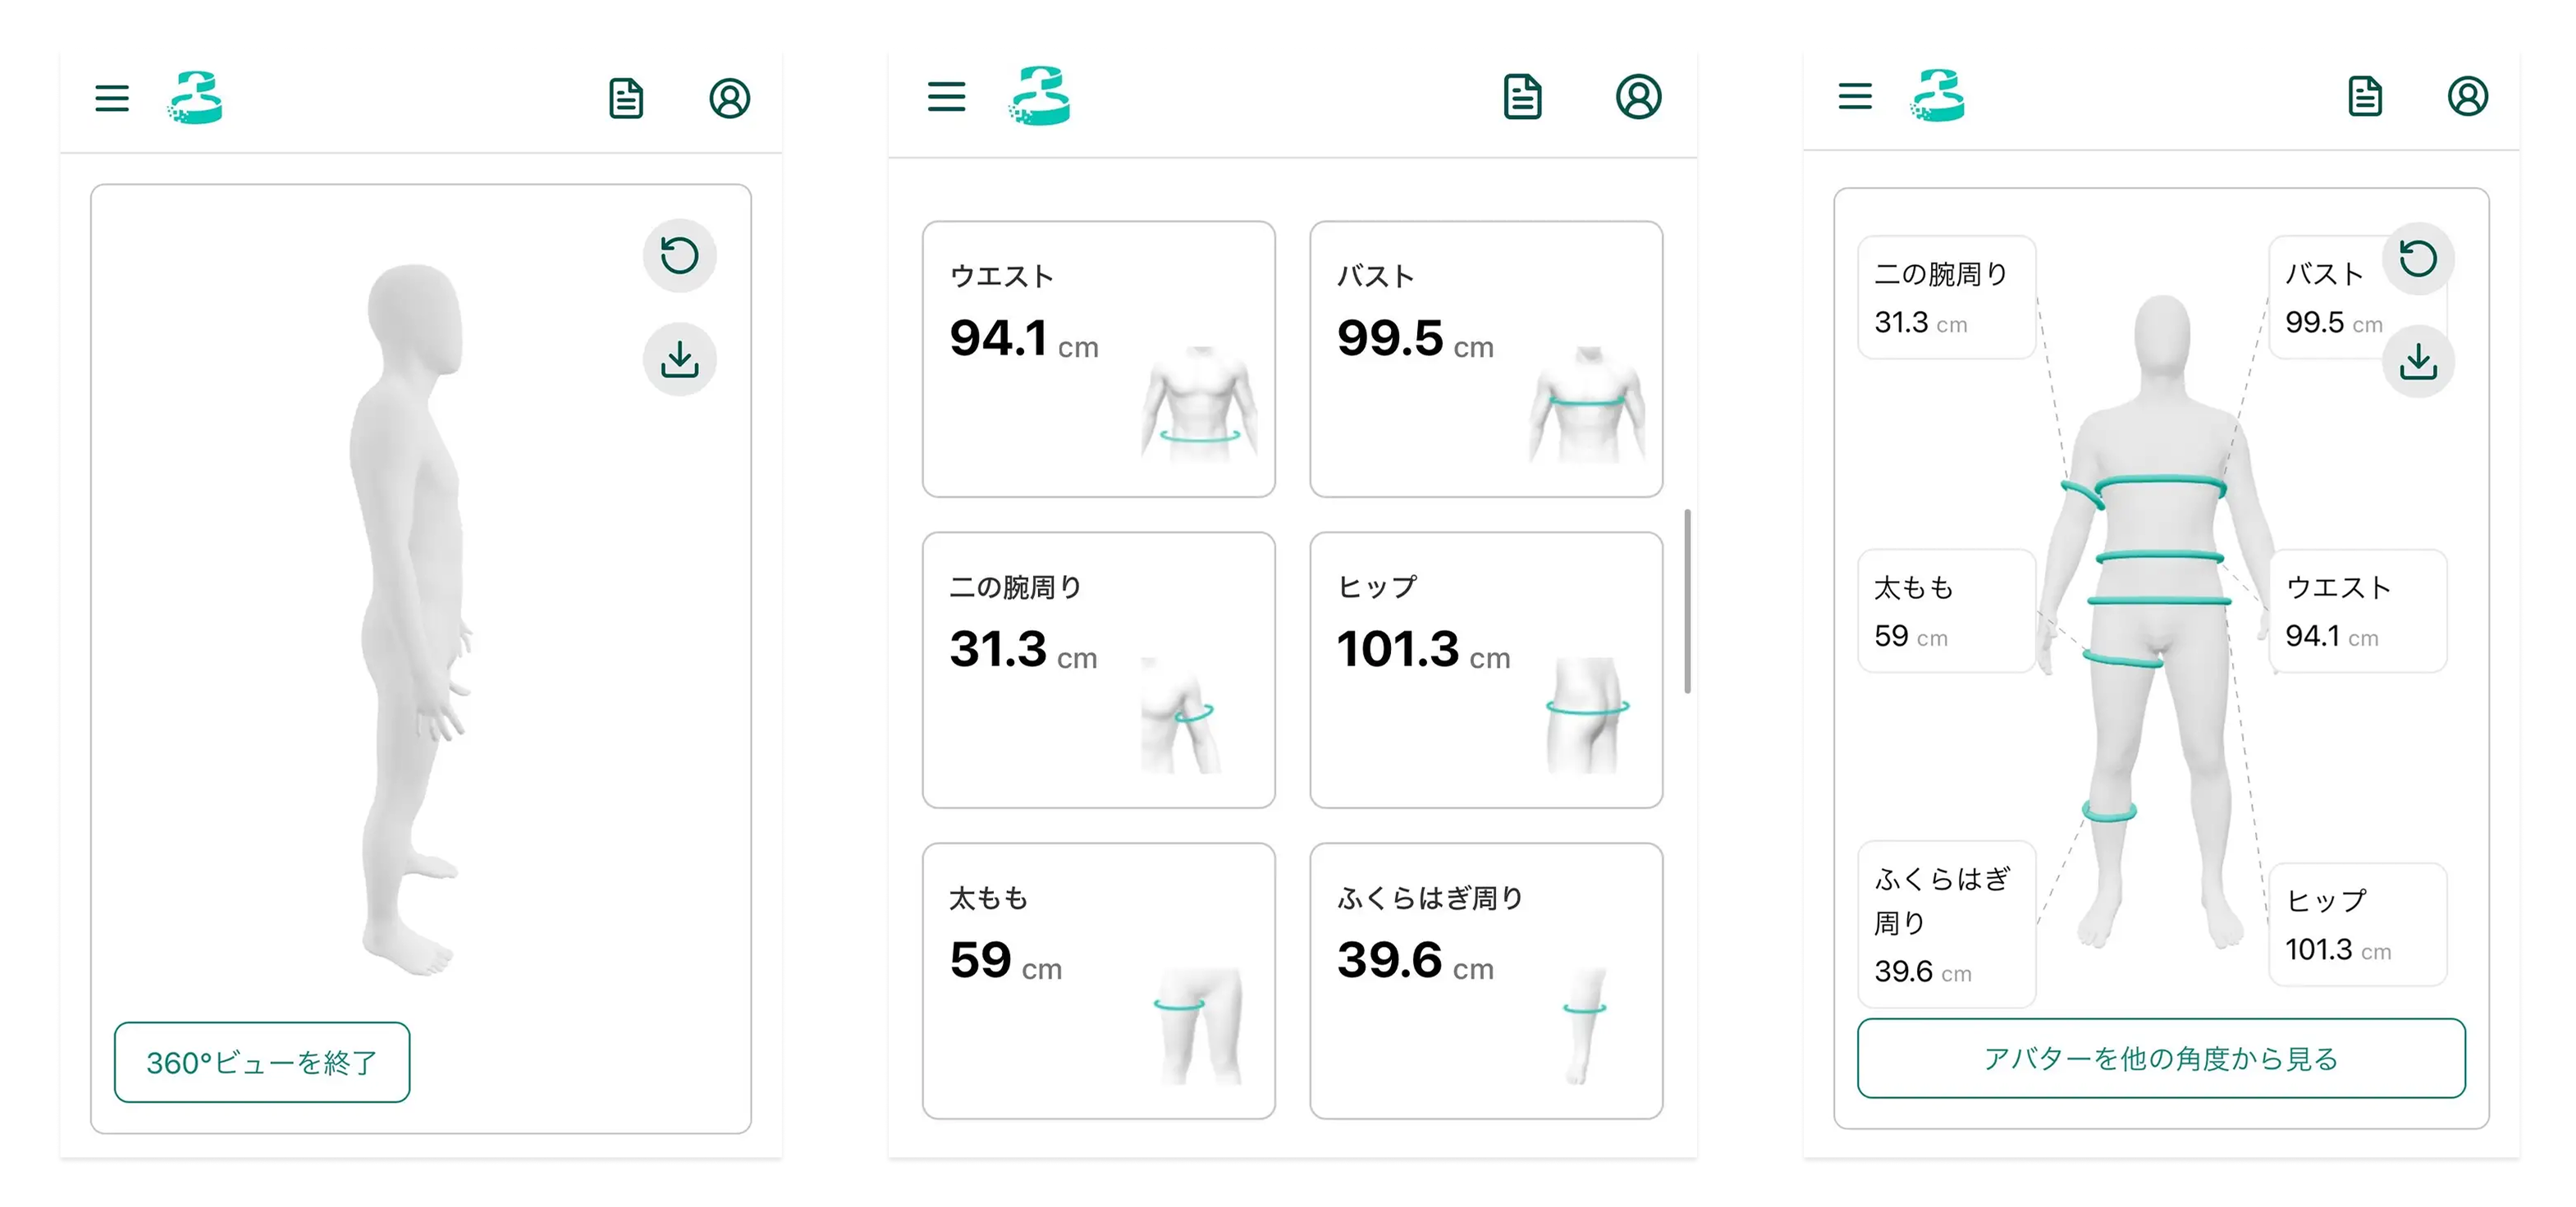2576x1207 pixels.
Task: Click the calf thumbnail image
Action: coord(1585,1026)
